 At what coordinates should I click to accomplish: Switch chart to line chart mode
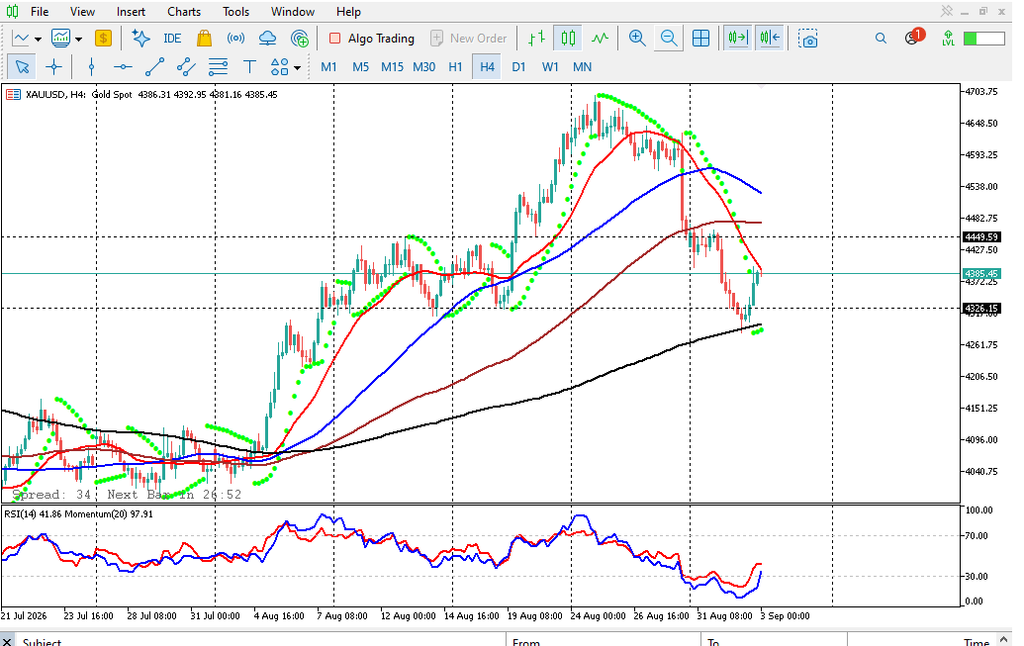point(600,39)
